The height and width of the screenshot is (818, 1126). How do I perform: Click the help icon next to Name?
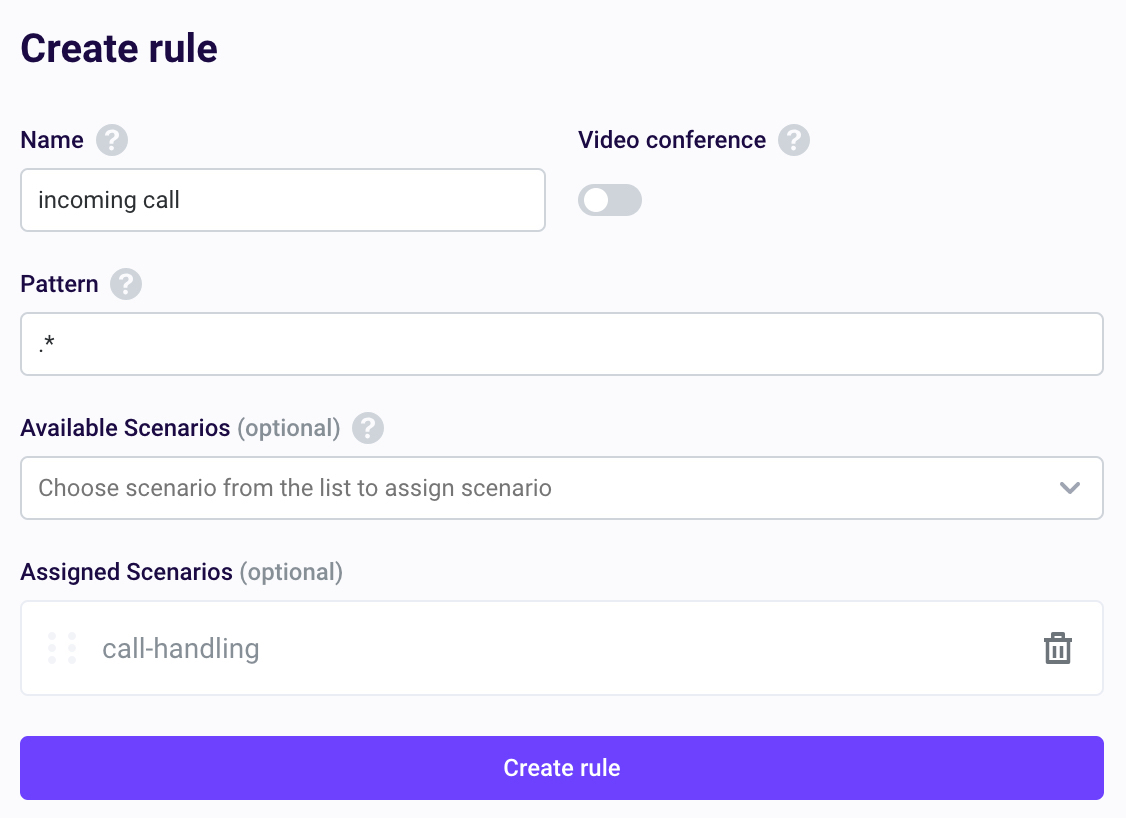click(x=112, y=140)
